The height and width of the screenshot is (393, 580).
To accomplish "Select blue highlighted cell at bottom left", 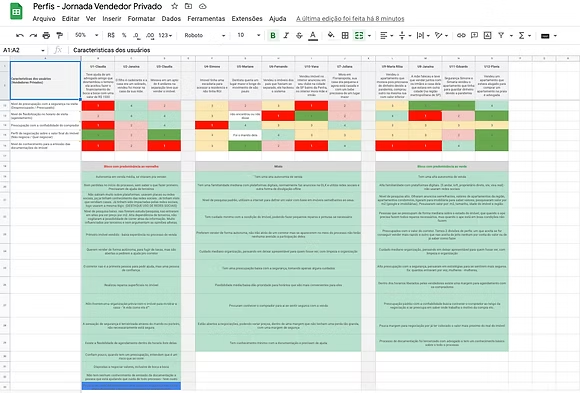I will 131,386.
